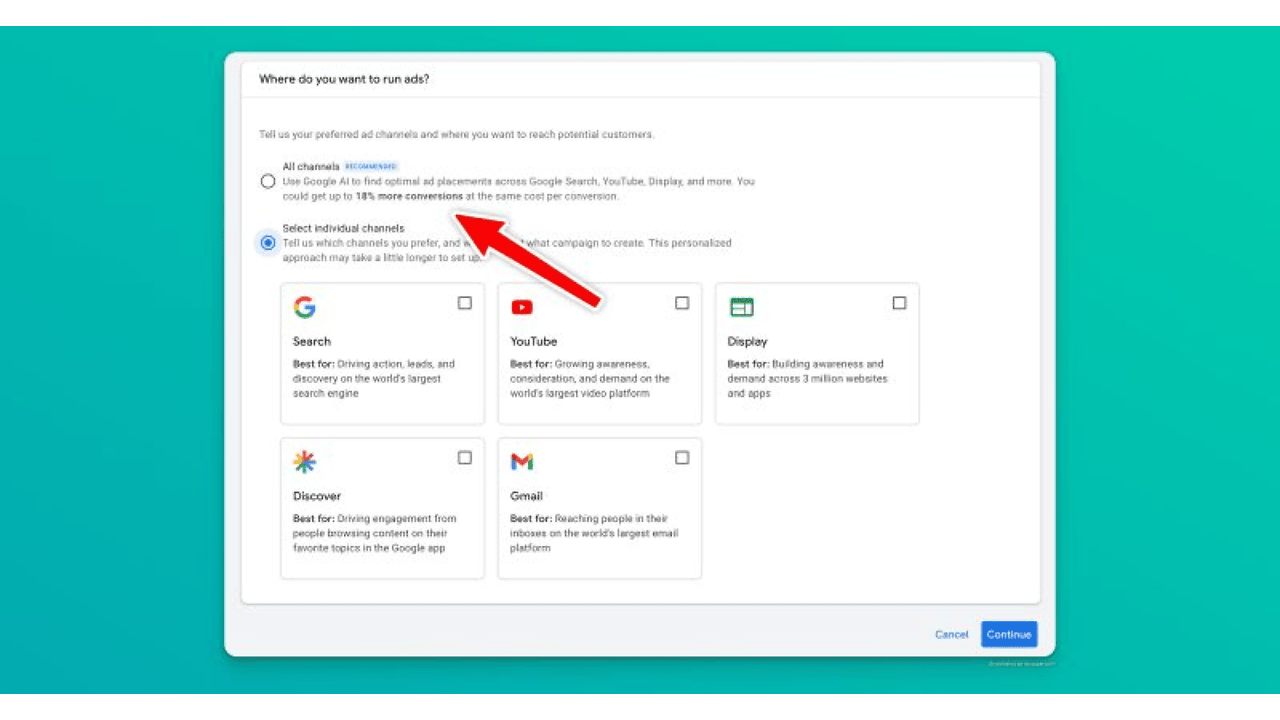Viewport: 1280px width, 720px height.
Task: Click the YouTube play logo icon
Action: pyautogui.click(x=522, y=307)
